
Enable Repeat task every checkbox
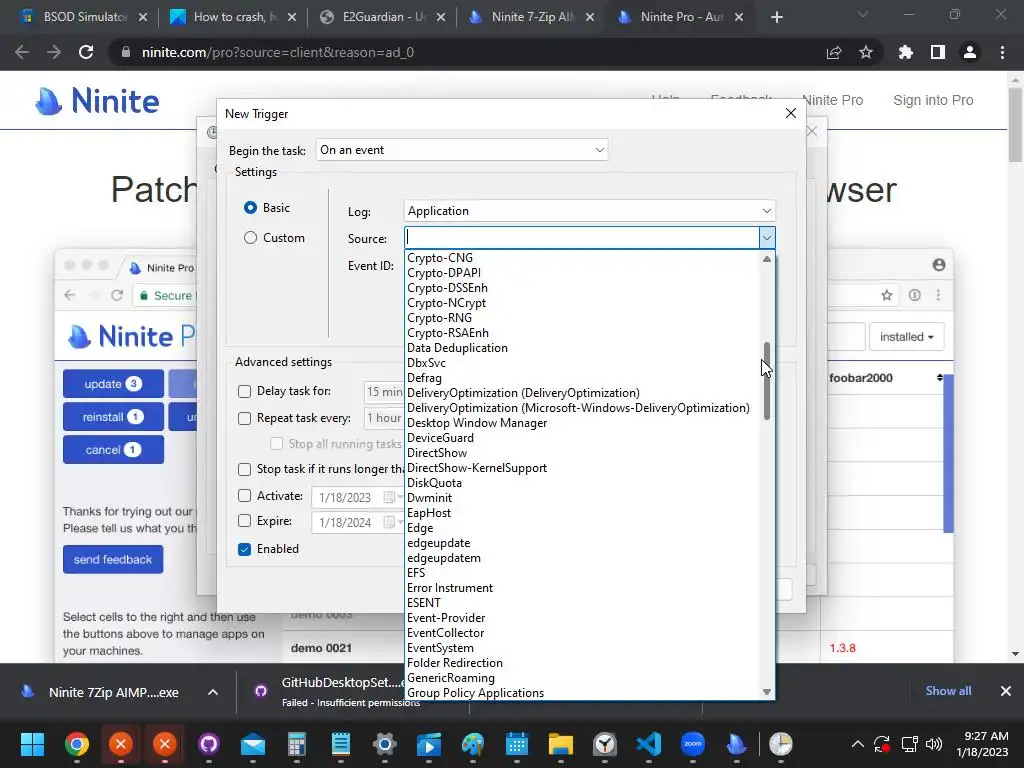pos(244,418)
